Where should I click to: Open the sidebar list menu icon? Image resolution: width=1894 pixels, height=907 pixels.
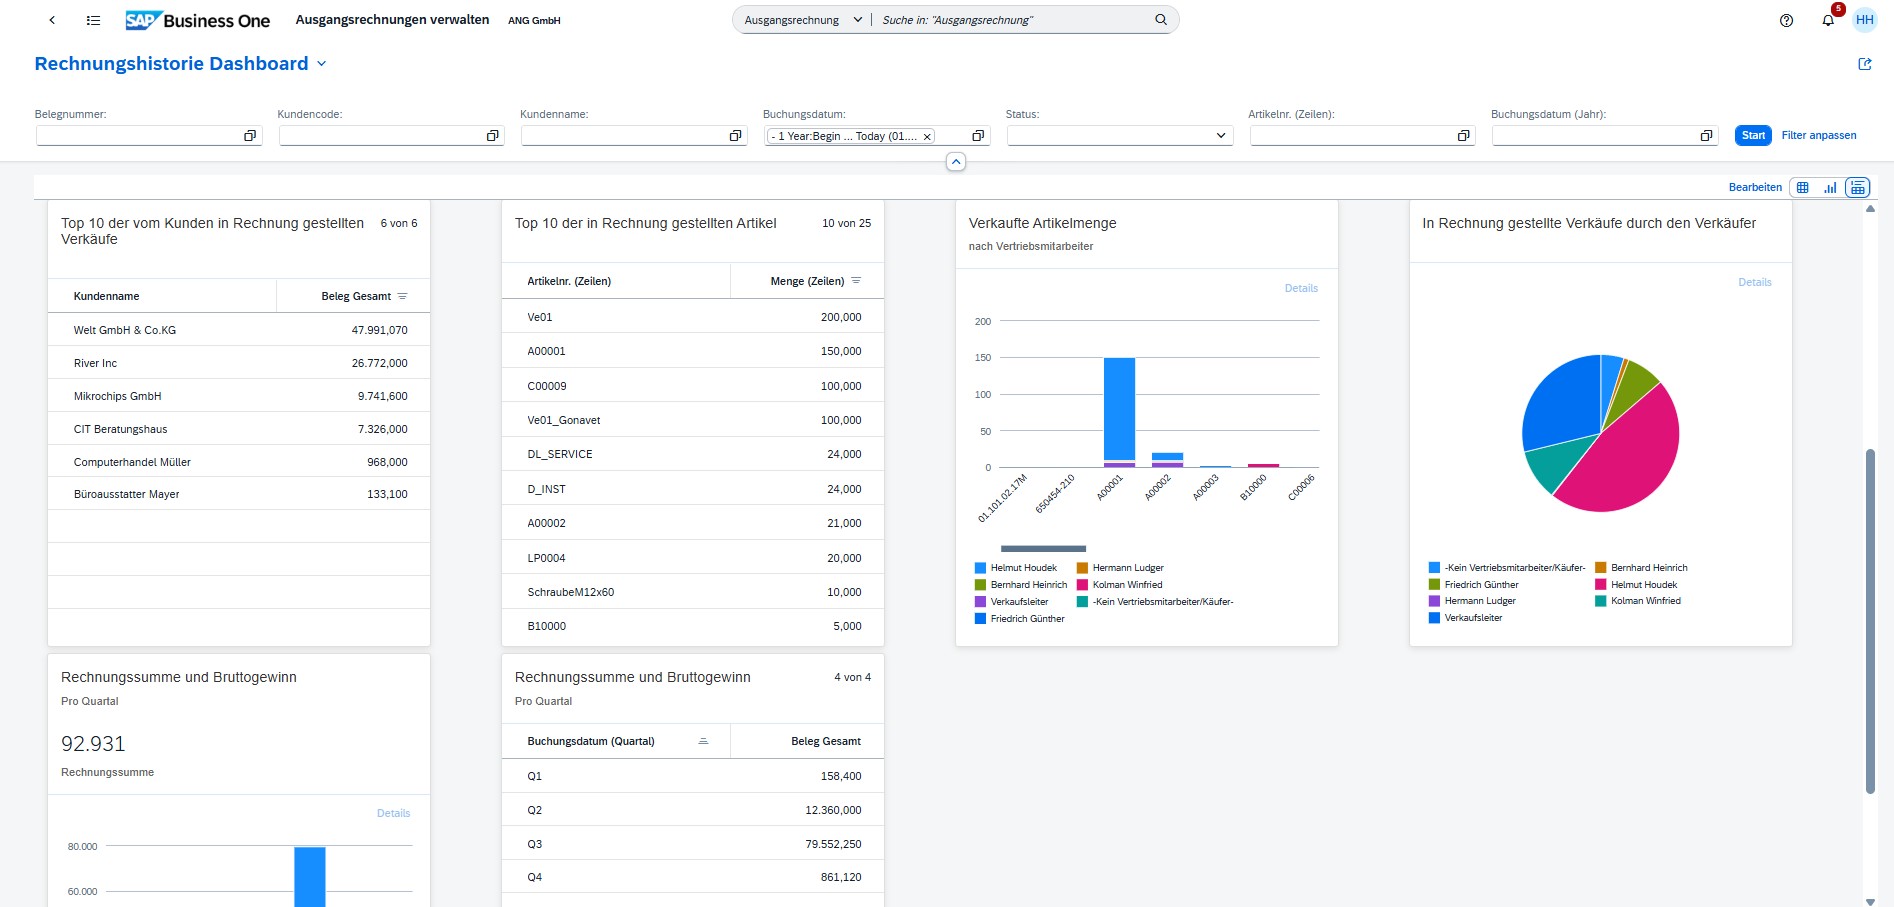93,20
